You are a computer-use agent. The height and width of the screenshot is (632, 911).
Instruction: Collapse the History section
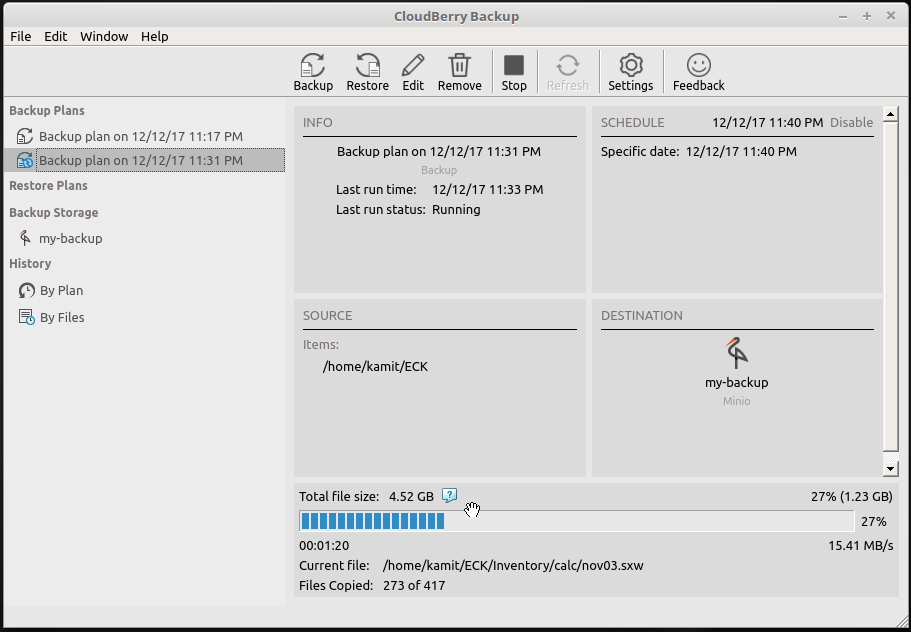[x=29, y=263]
